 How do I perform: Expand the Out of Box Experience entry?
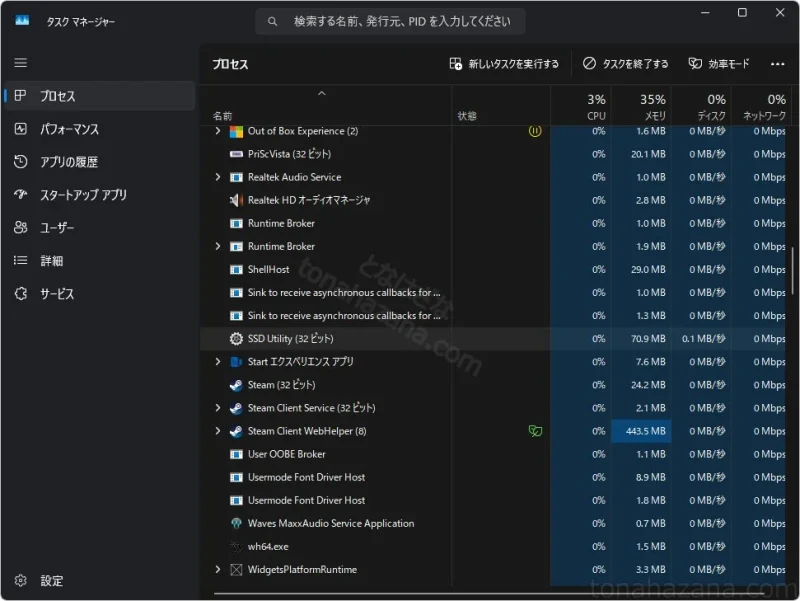(218, 130)
